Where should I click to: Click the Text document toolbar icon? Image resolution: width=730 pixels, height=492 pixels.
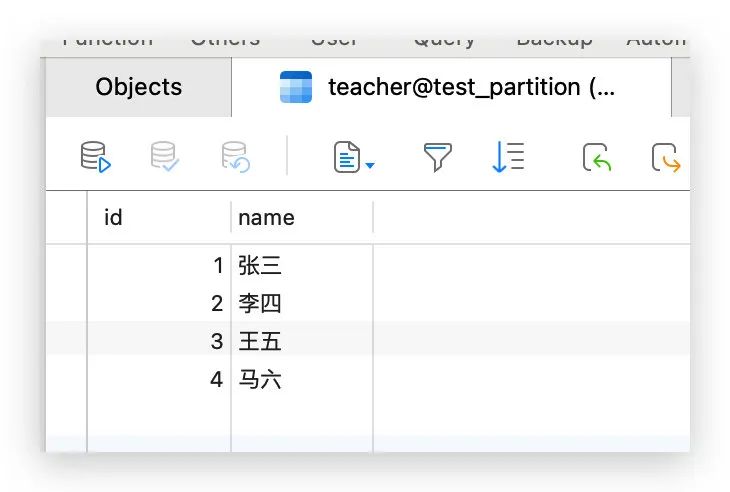347,157
